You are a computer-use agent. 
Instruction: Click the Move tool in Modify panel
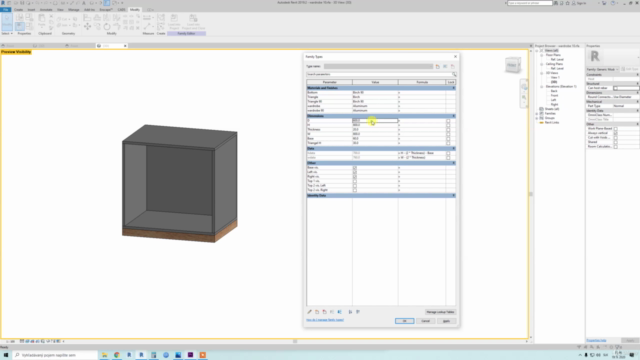coord(87,27)
